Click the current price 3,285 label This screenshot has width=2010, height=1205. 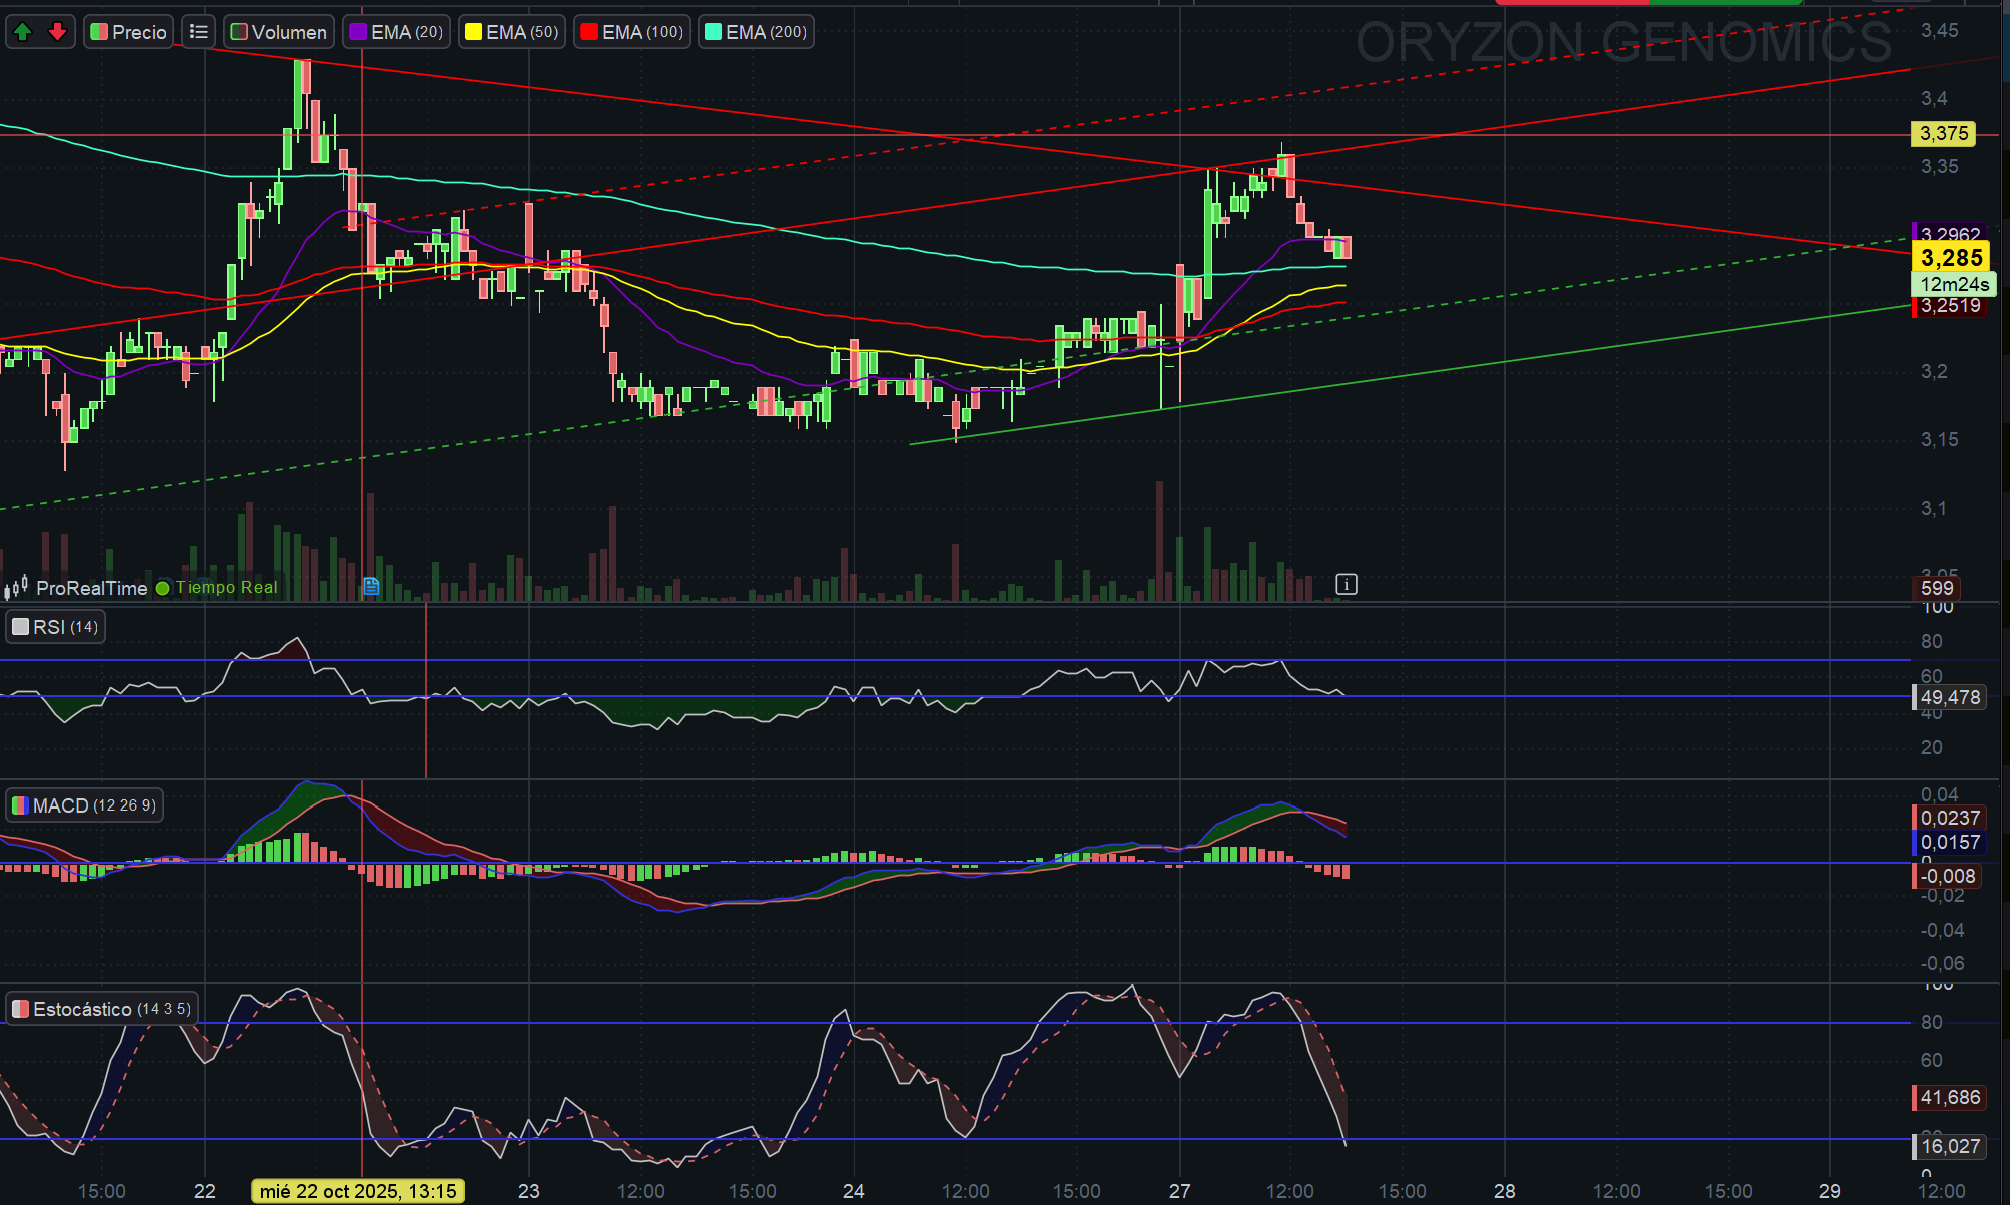click(x=1951, y=257)
